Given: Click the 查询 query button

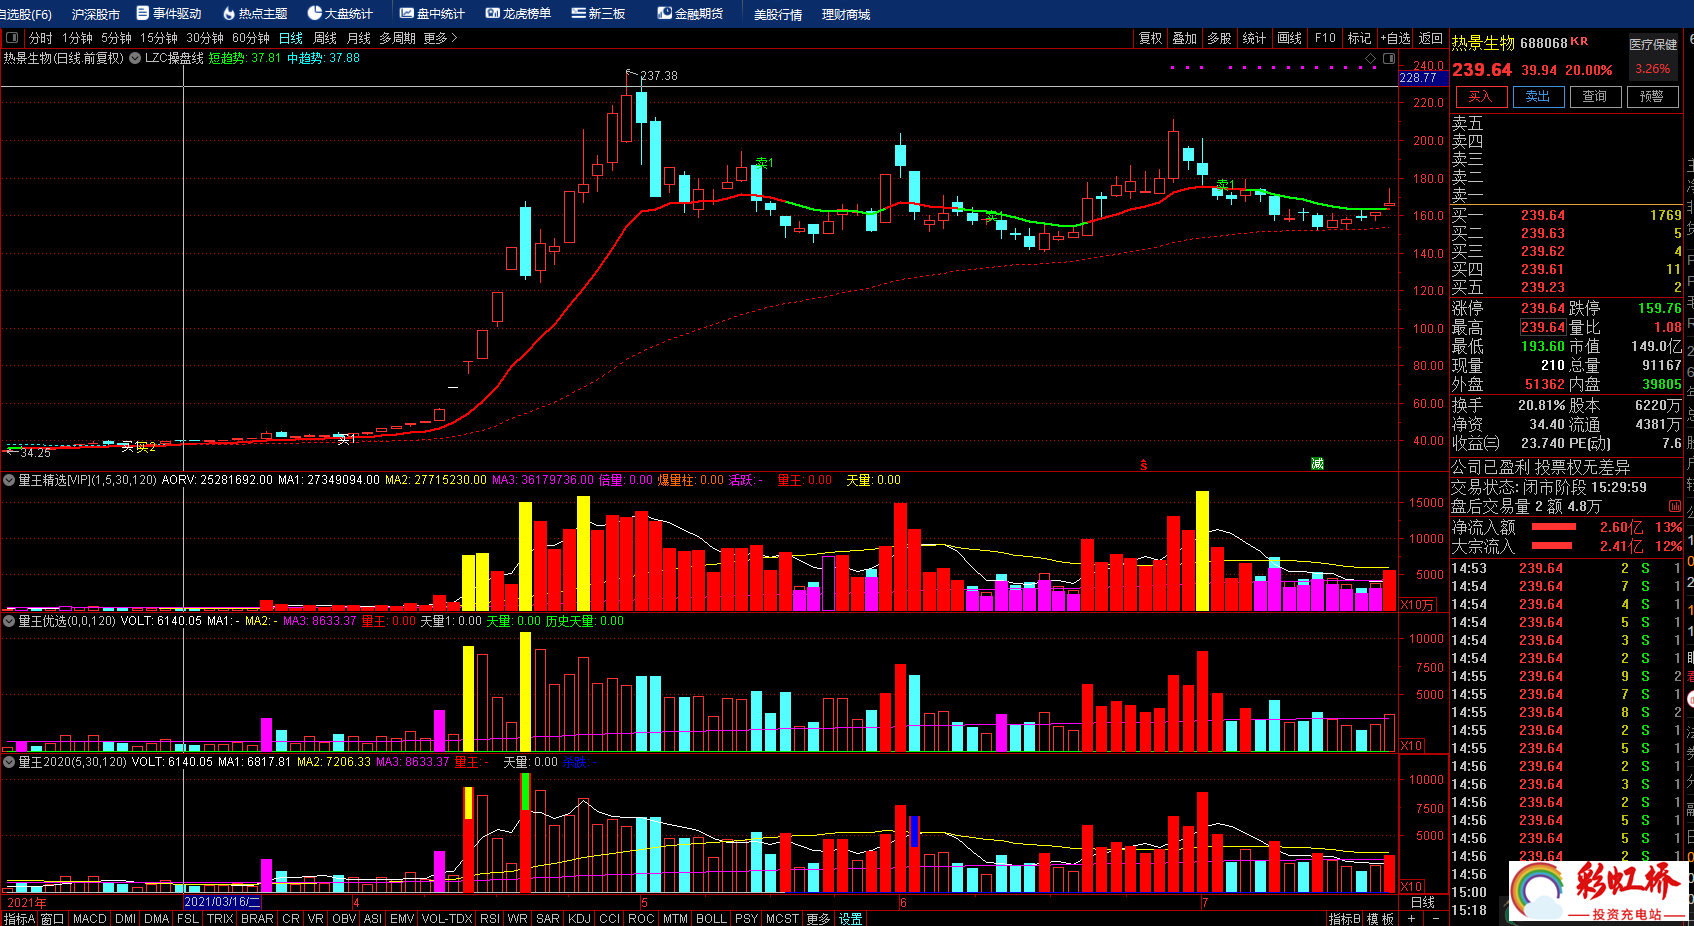Looking at the screenshot, I should (1595, 96).
